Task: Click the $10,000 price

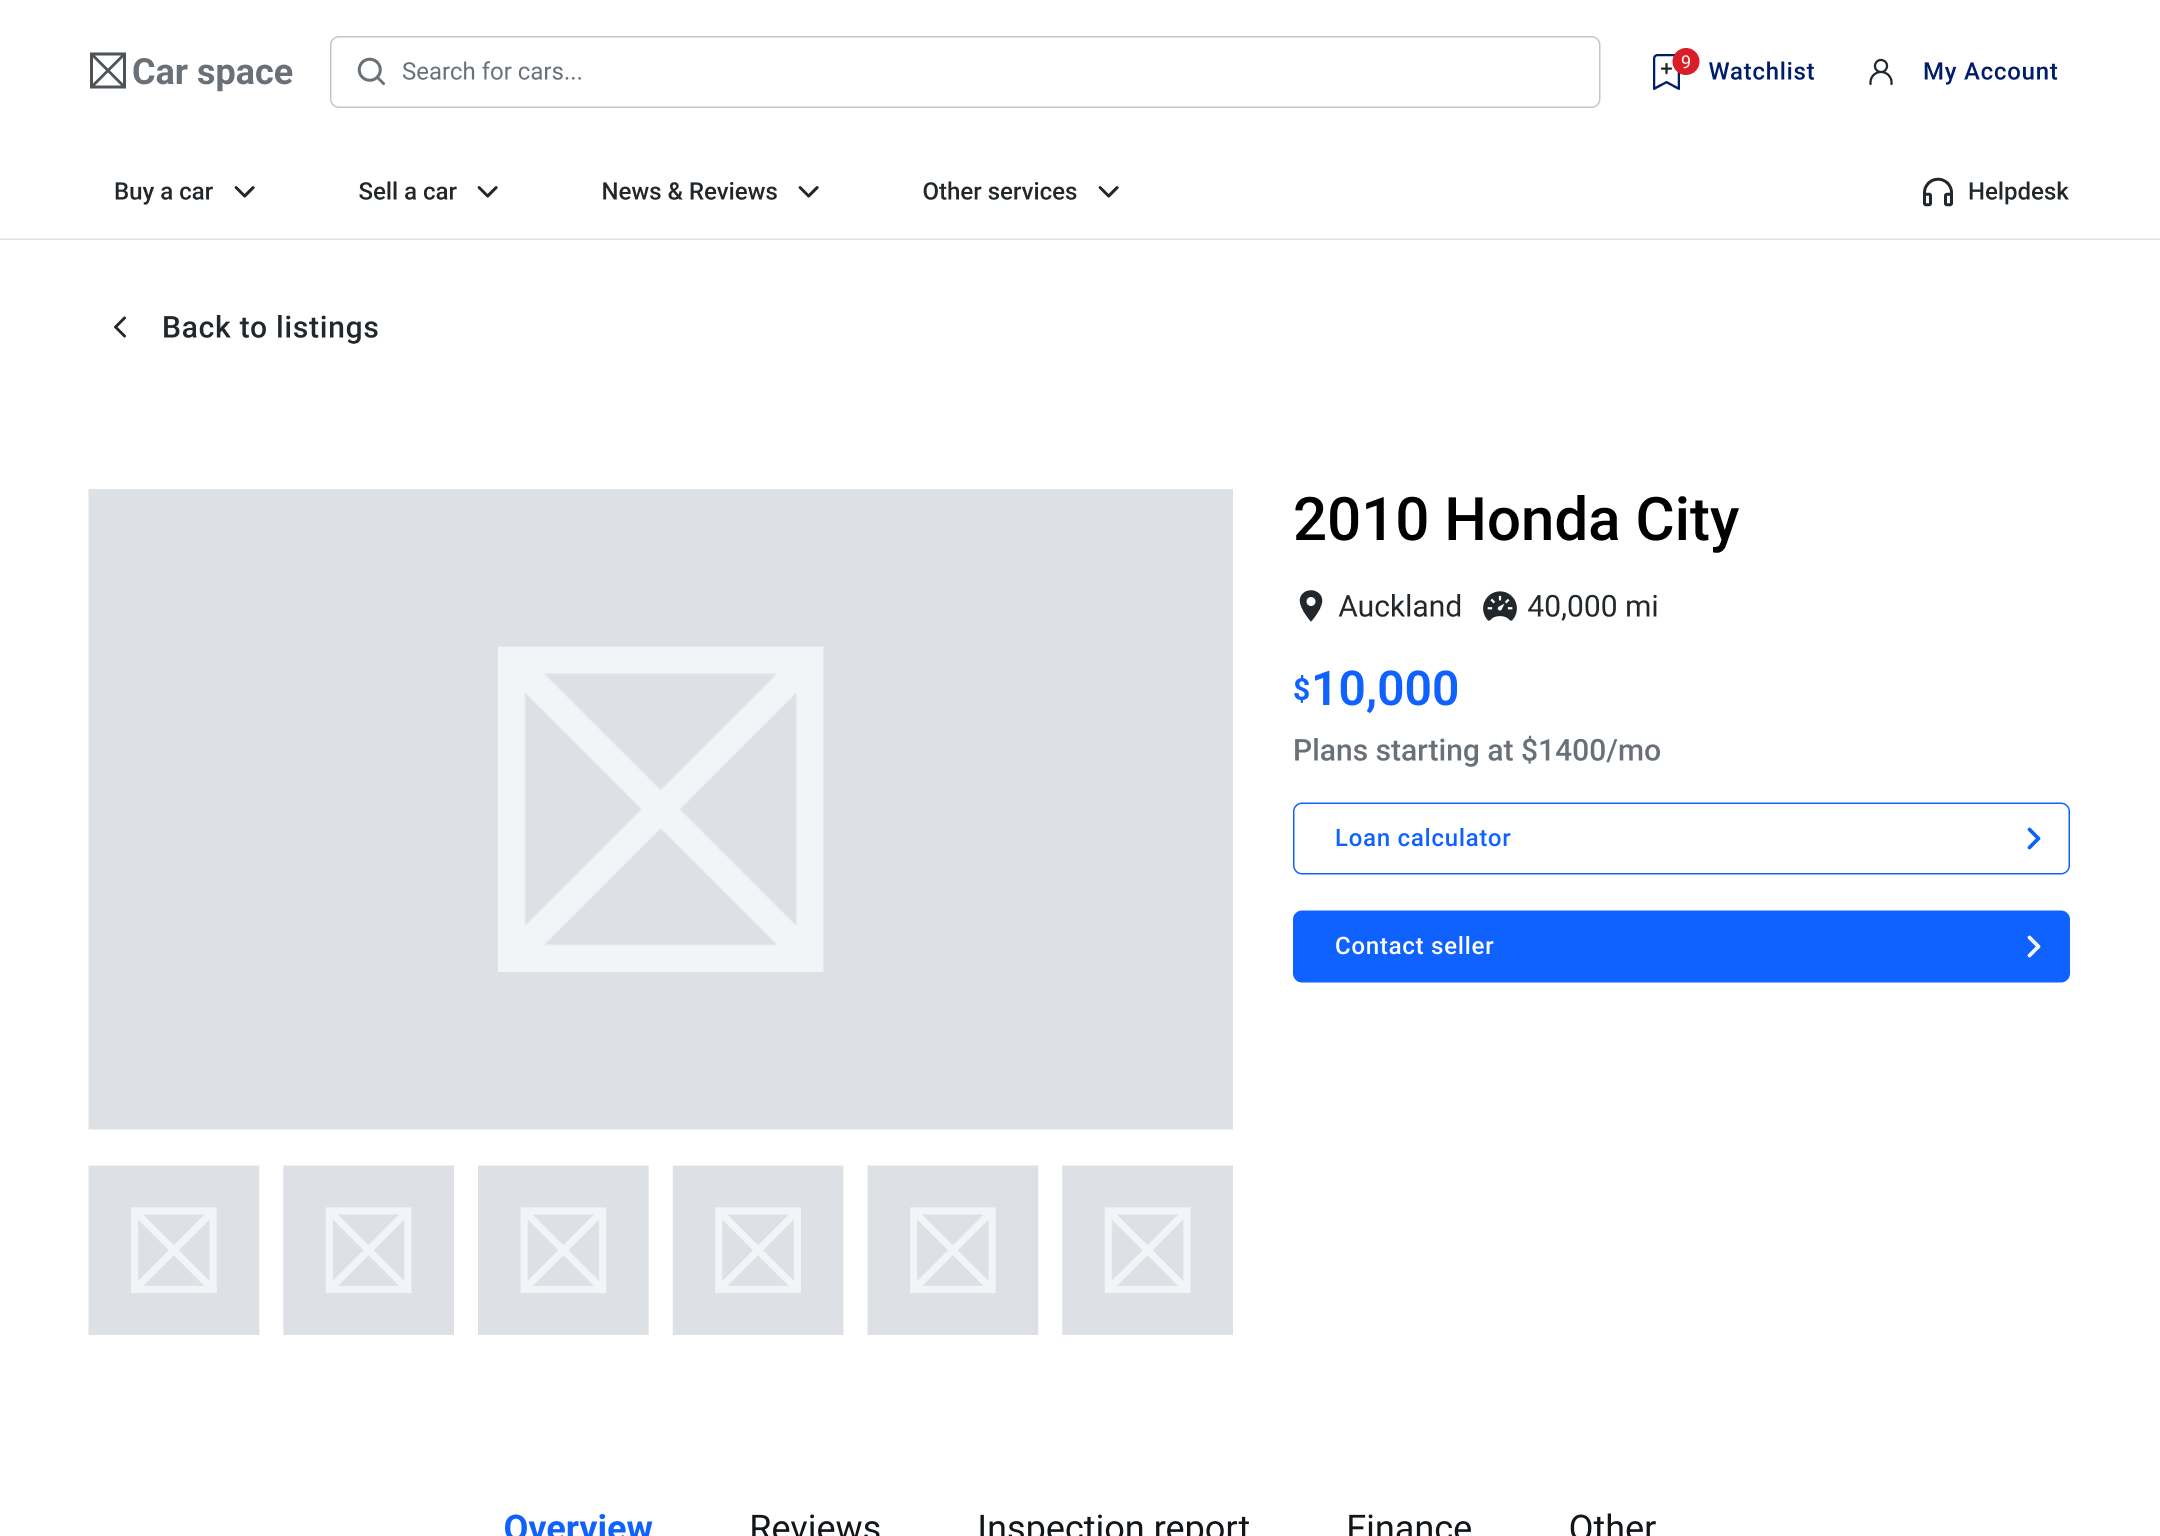Action: pos(1376,689)
